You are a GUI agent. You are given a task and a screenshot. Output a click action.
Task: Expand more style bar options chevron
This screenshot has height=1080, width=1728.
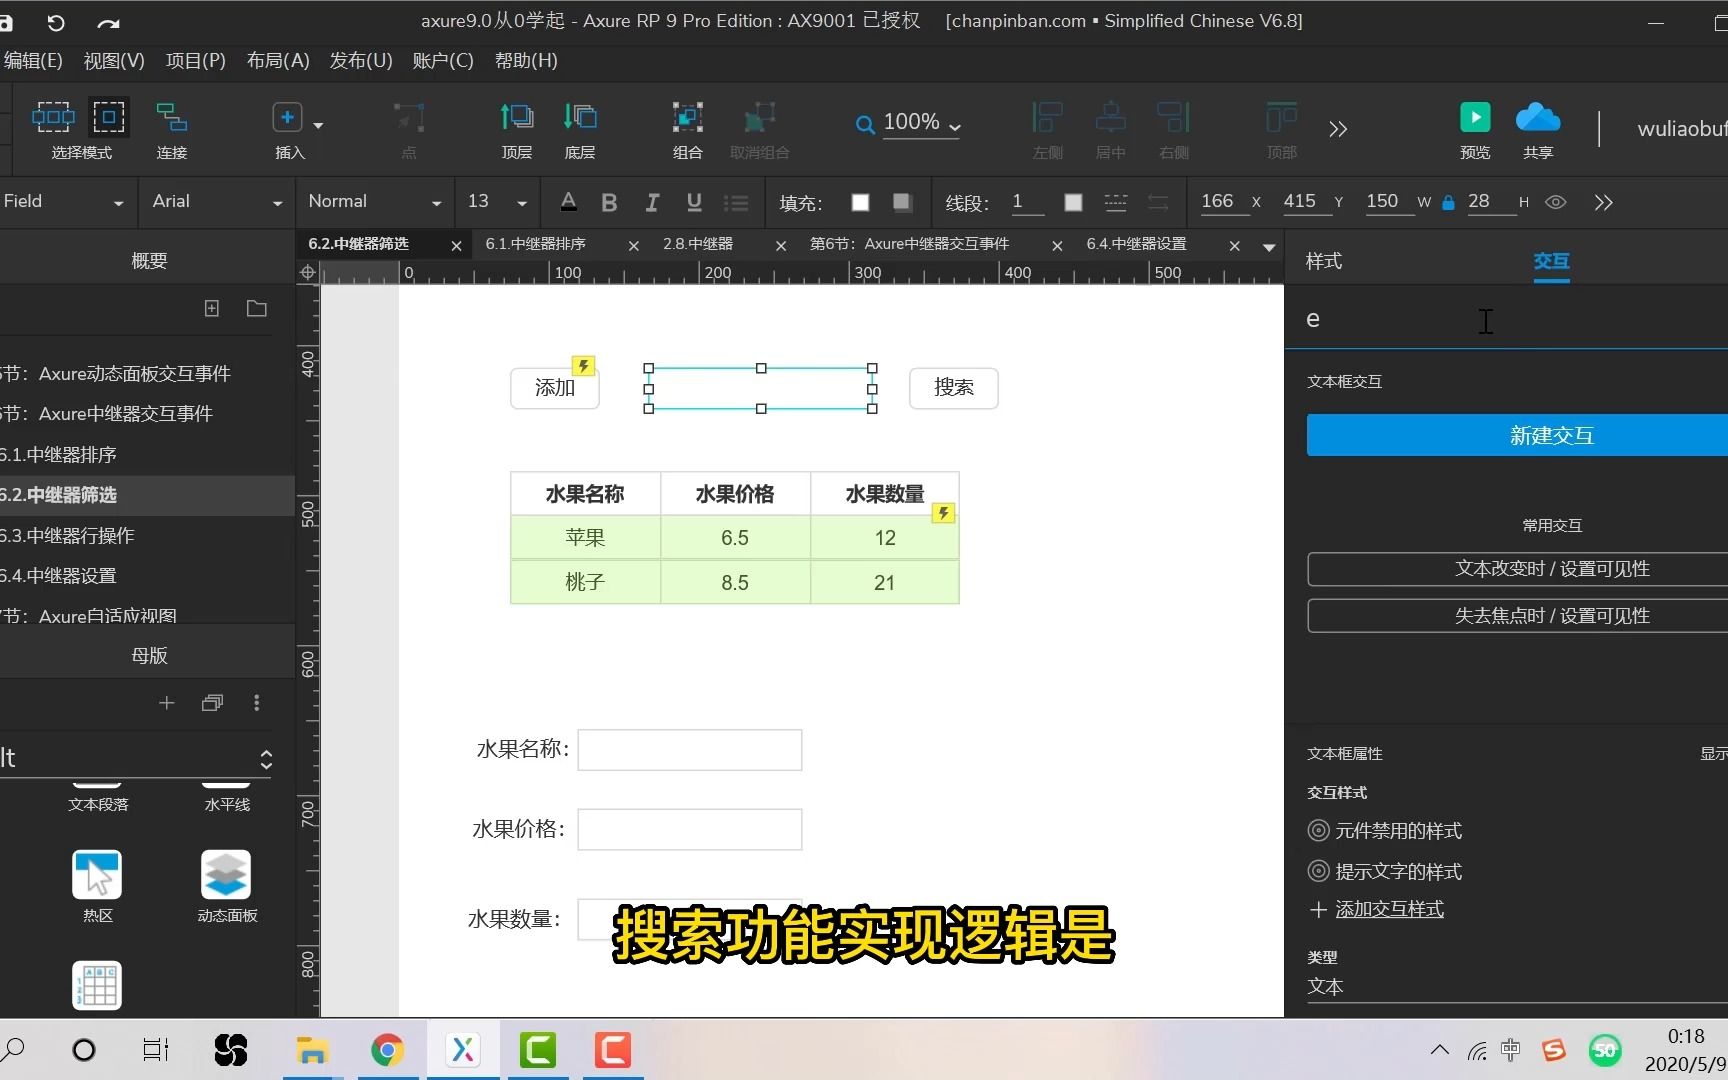(x=1604, y=202)
